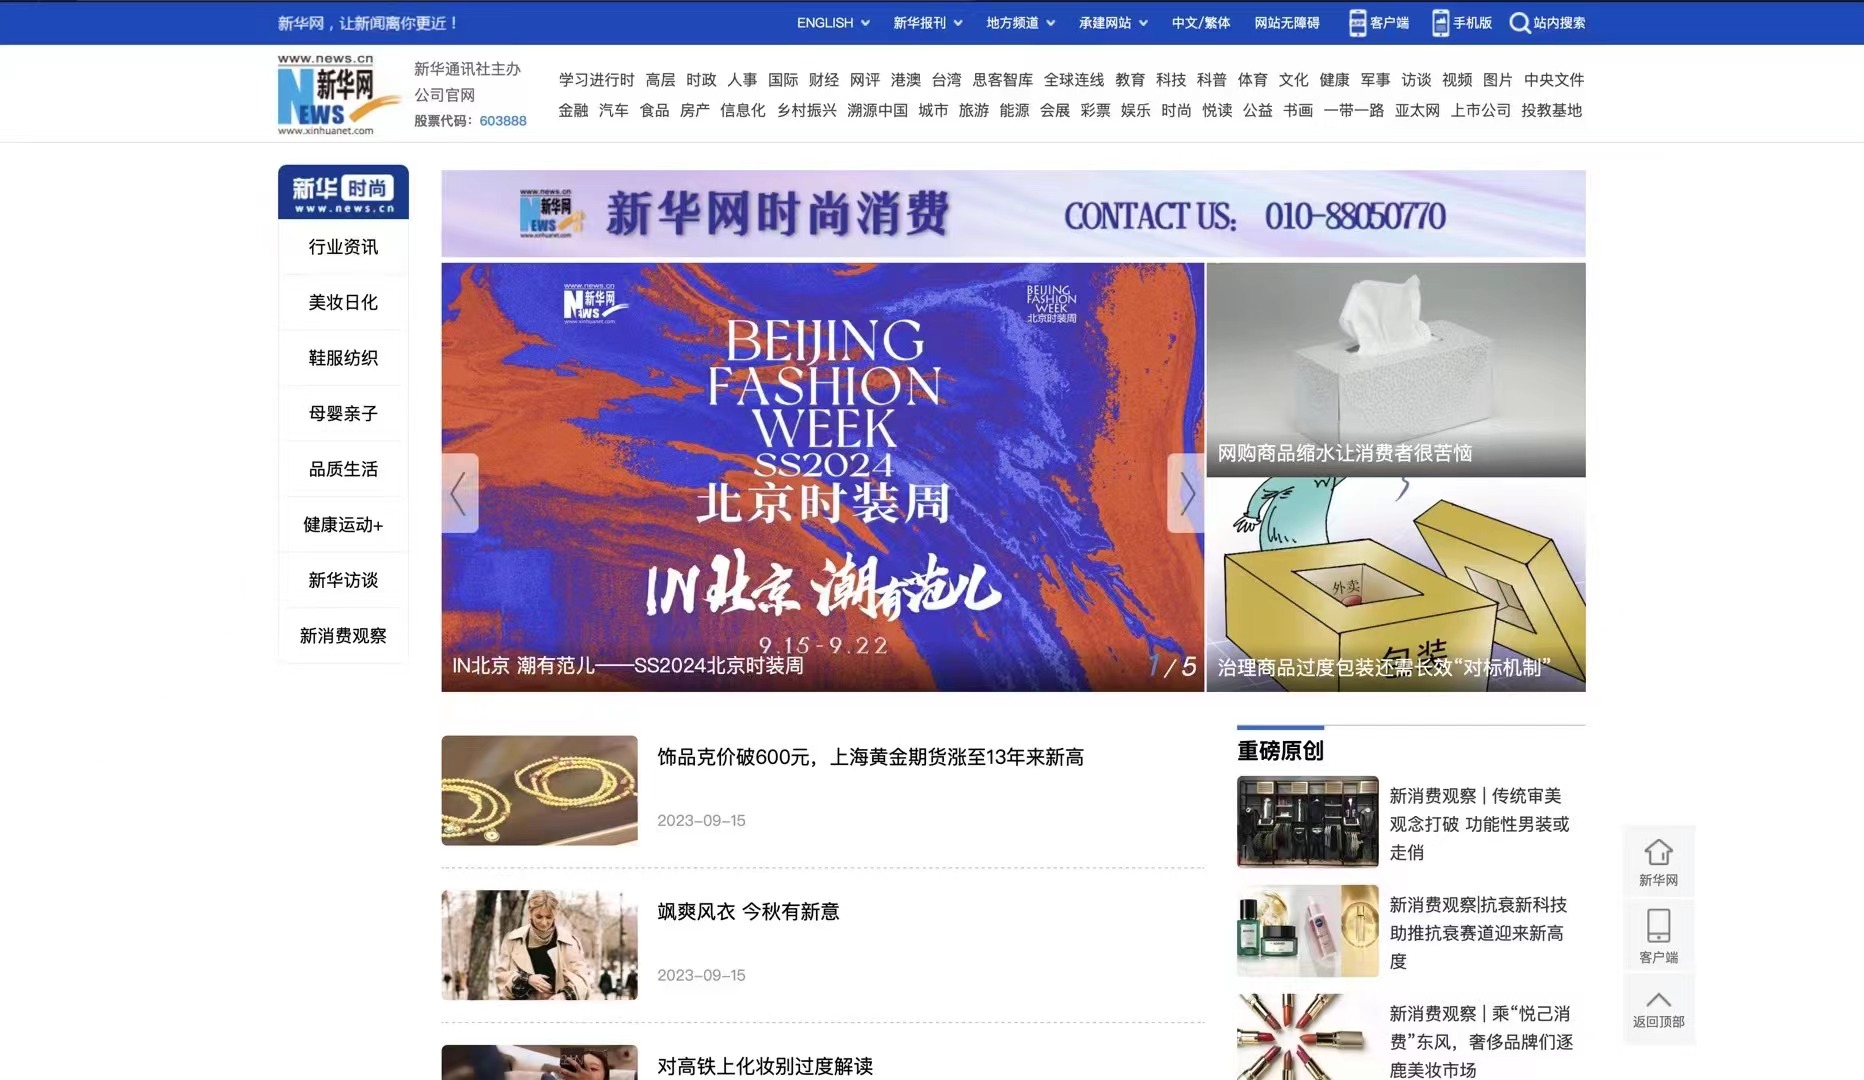
Task: Go to next carousel slide arrow
Action: click(x=1186, y=493)
